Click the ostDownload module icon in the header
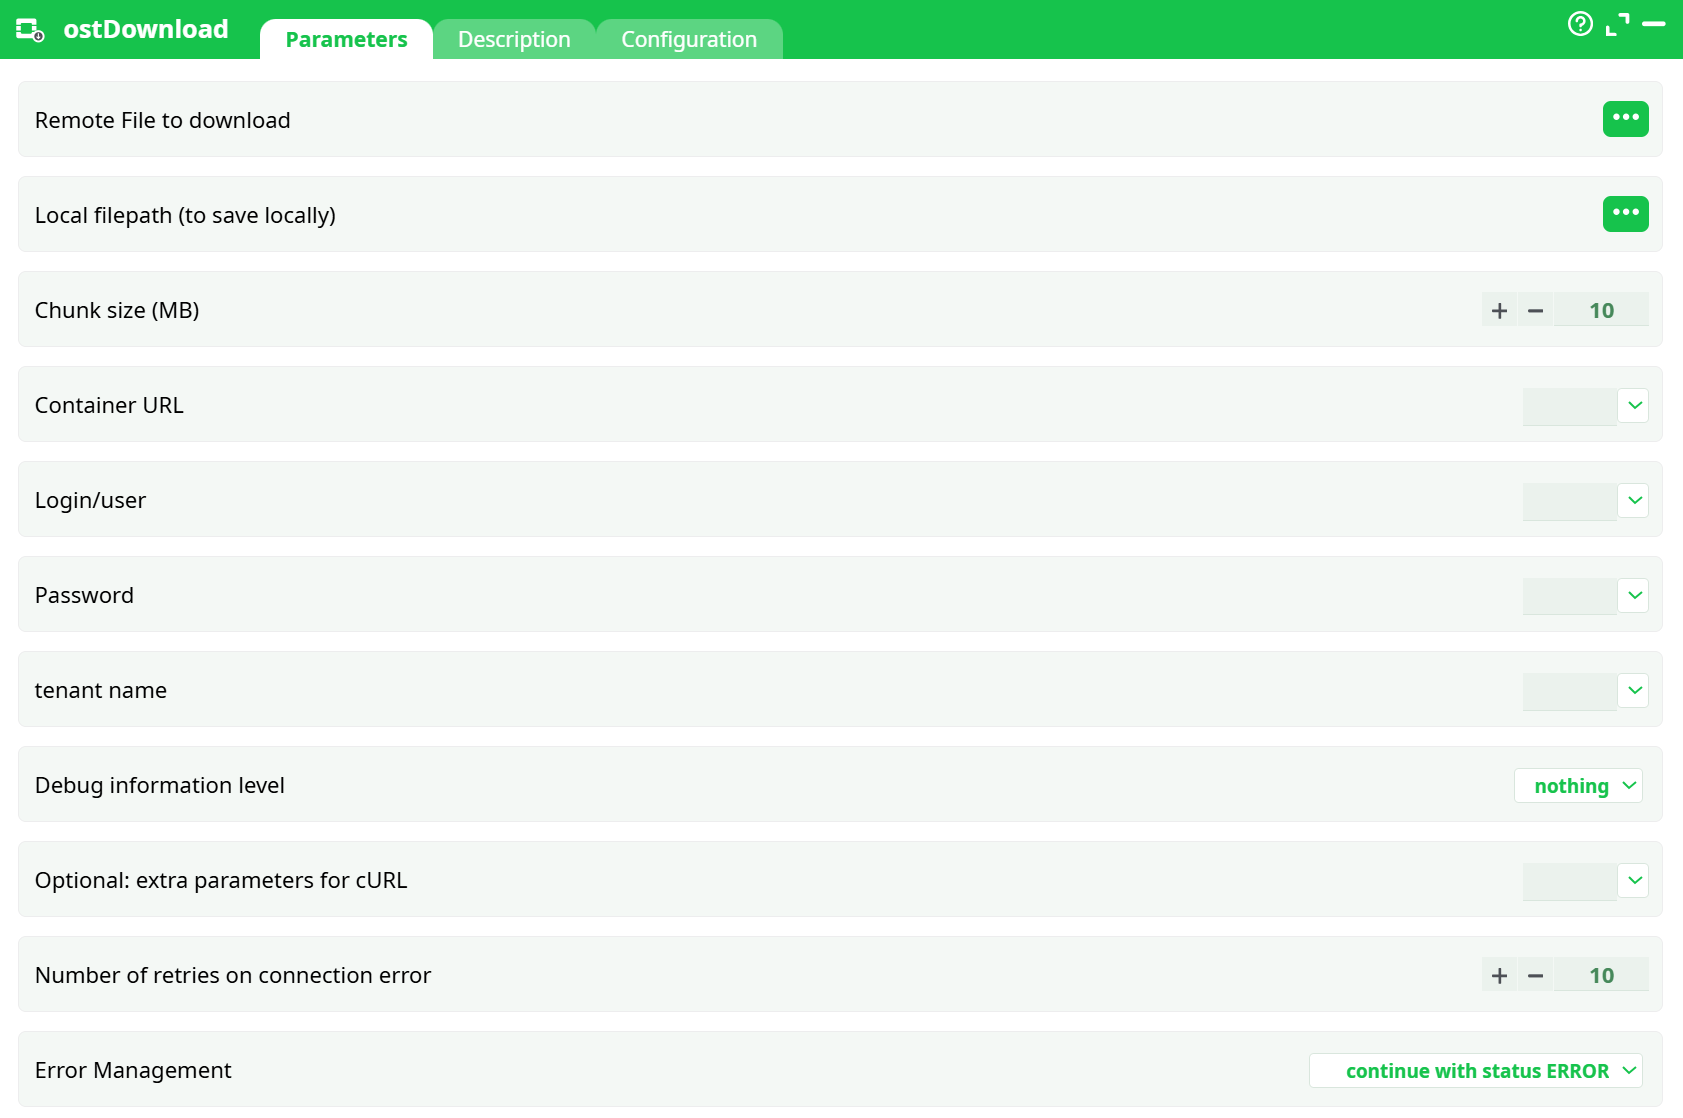Image resolution: width=1683 pixels, height=1118 pixels. click(x=29, y=29)
